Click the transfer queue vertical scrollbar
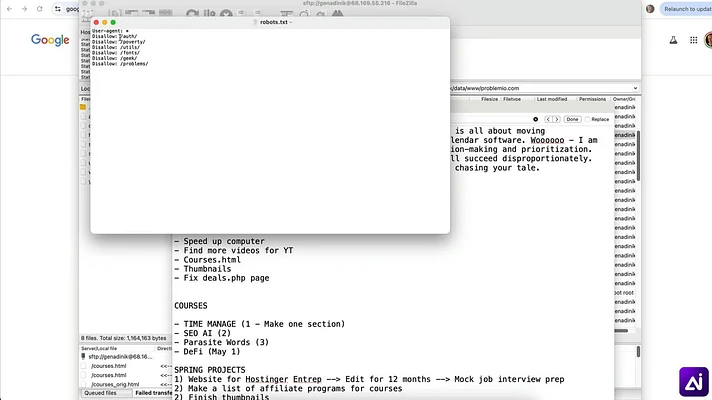The height and width of the screenshot is (400, 712). click(638, 351)
